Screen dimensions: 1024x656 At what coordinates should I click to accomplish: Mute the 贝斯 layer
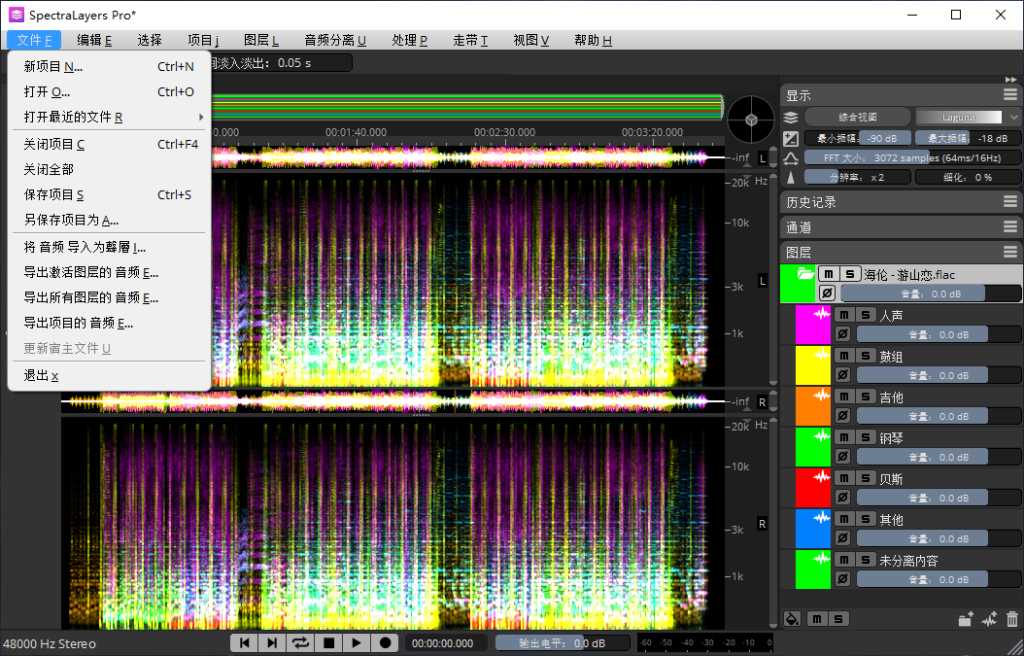click(x=844, y=478)
